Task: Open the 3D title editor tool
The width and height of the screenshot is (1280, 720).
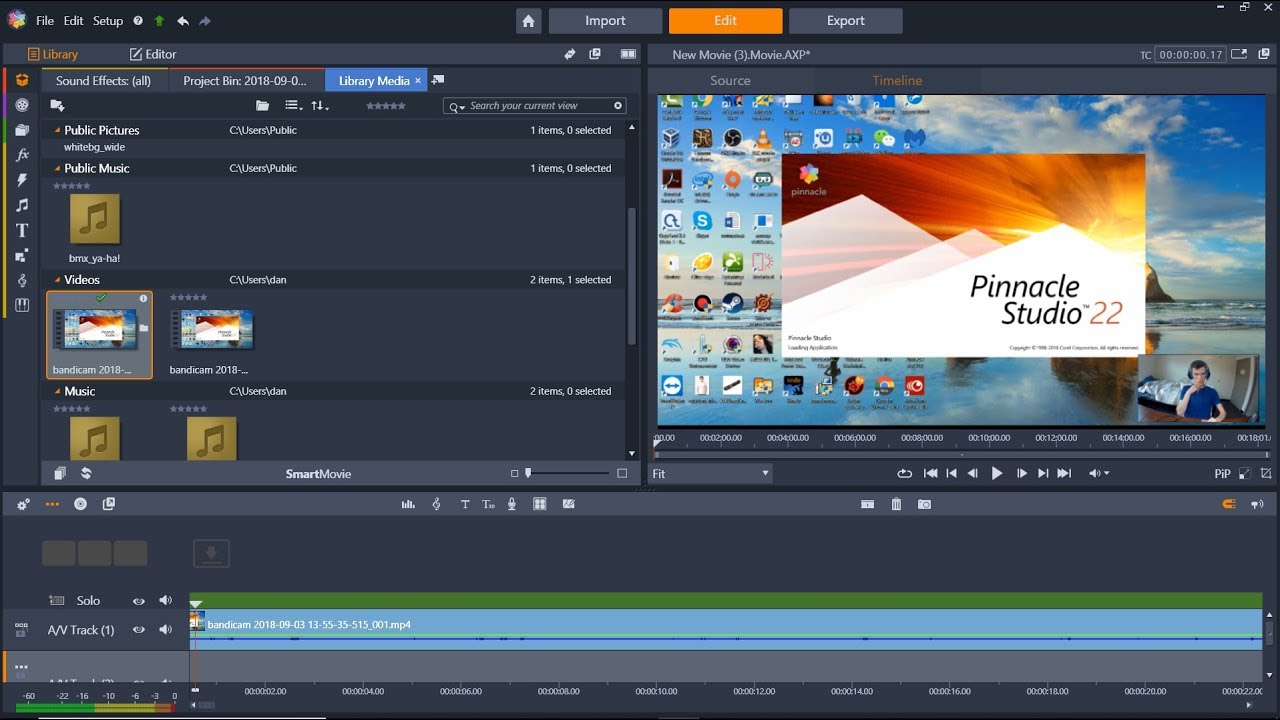Action: coord(488,504)
